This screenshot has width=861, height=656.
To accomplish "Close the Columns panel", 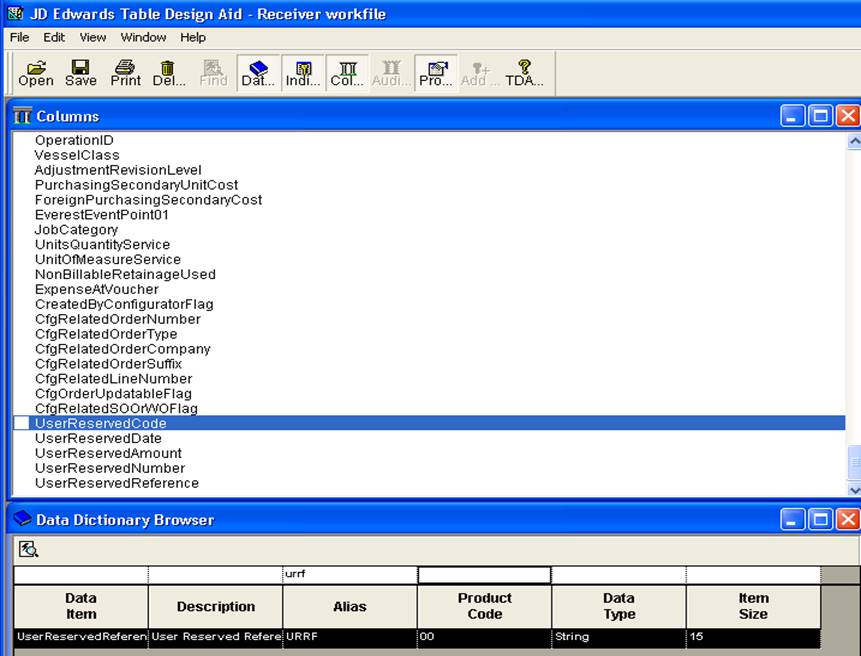I will coord(848,116).
